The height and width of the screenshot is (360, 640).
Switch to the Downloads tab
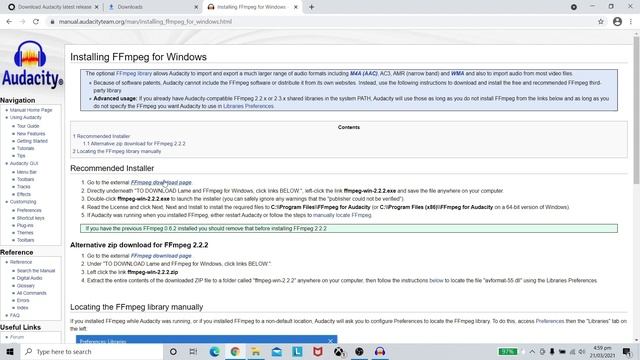(153, 7)
